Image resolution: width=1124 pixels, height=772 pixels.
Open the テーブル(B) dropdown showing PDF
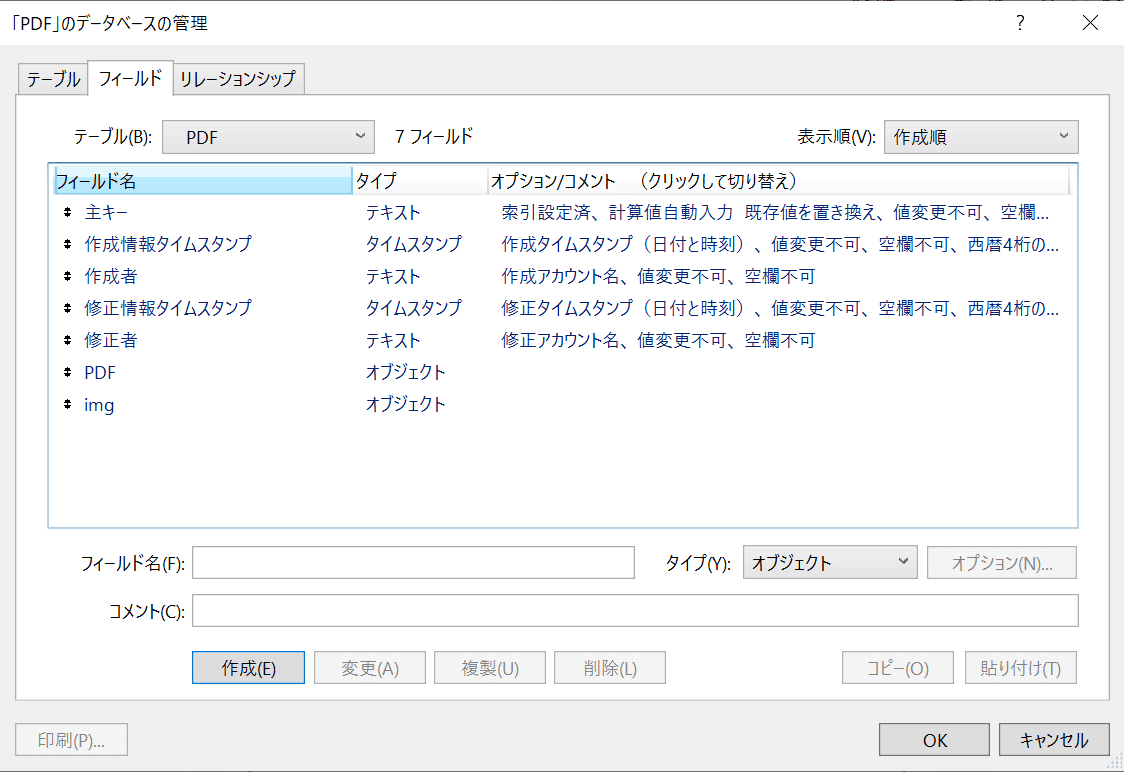pos(268,137)
